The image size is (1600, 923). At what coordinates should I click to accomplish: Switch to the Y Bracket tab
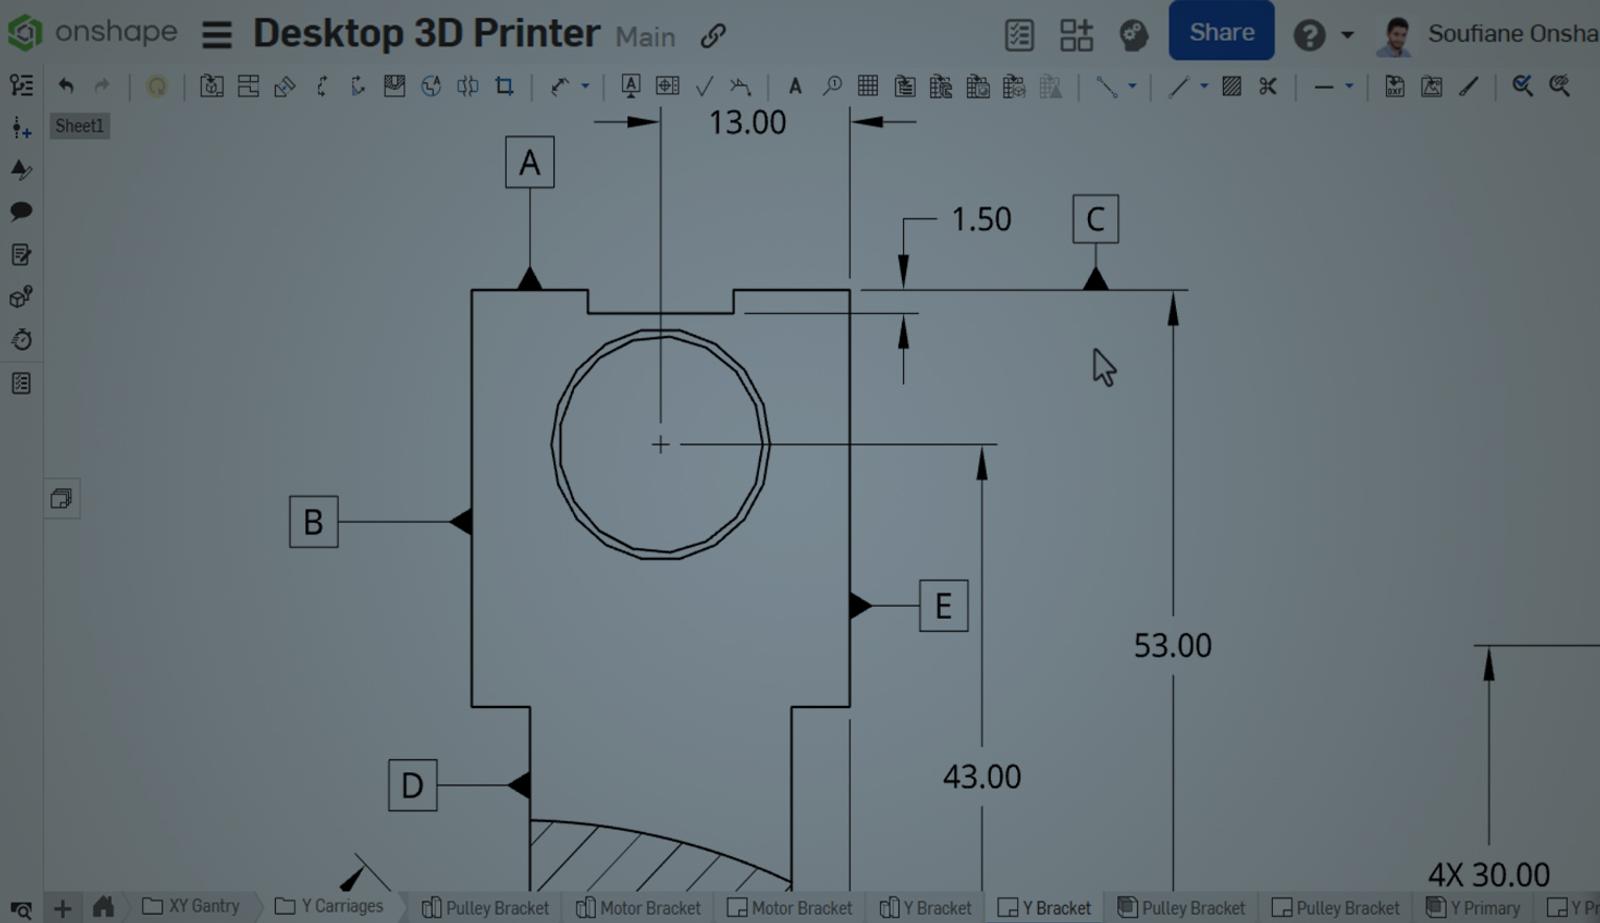[x=1044, y=908]
